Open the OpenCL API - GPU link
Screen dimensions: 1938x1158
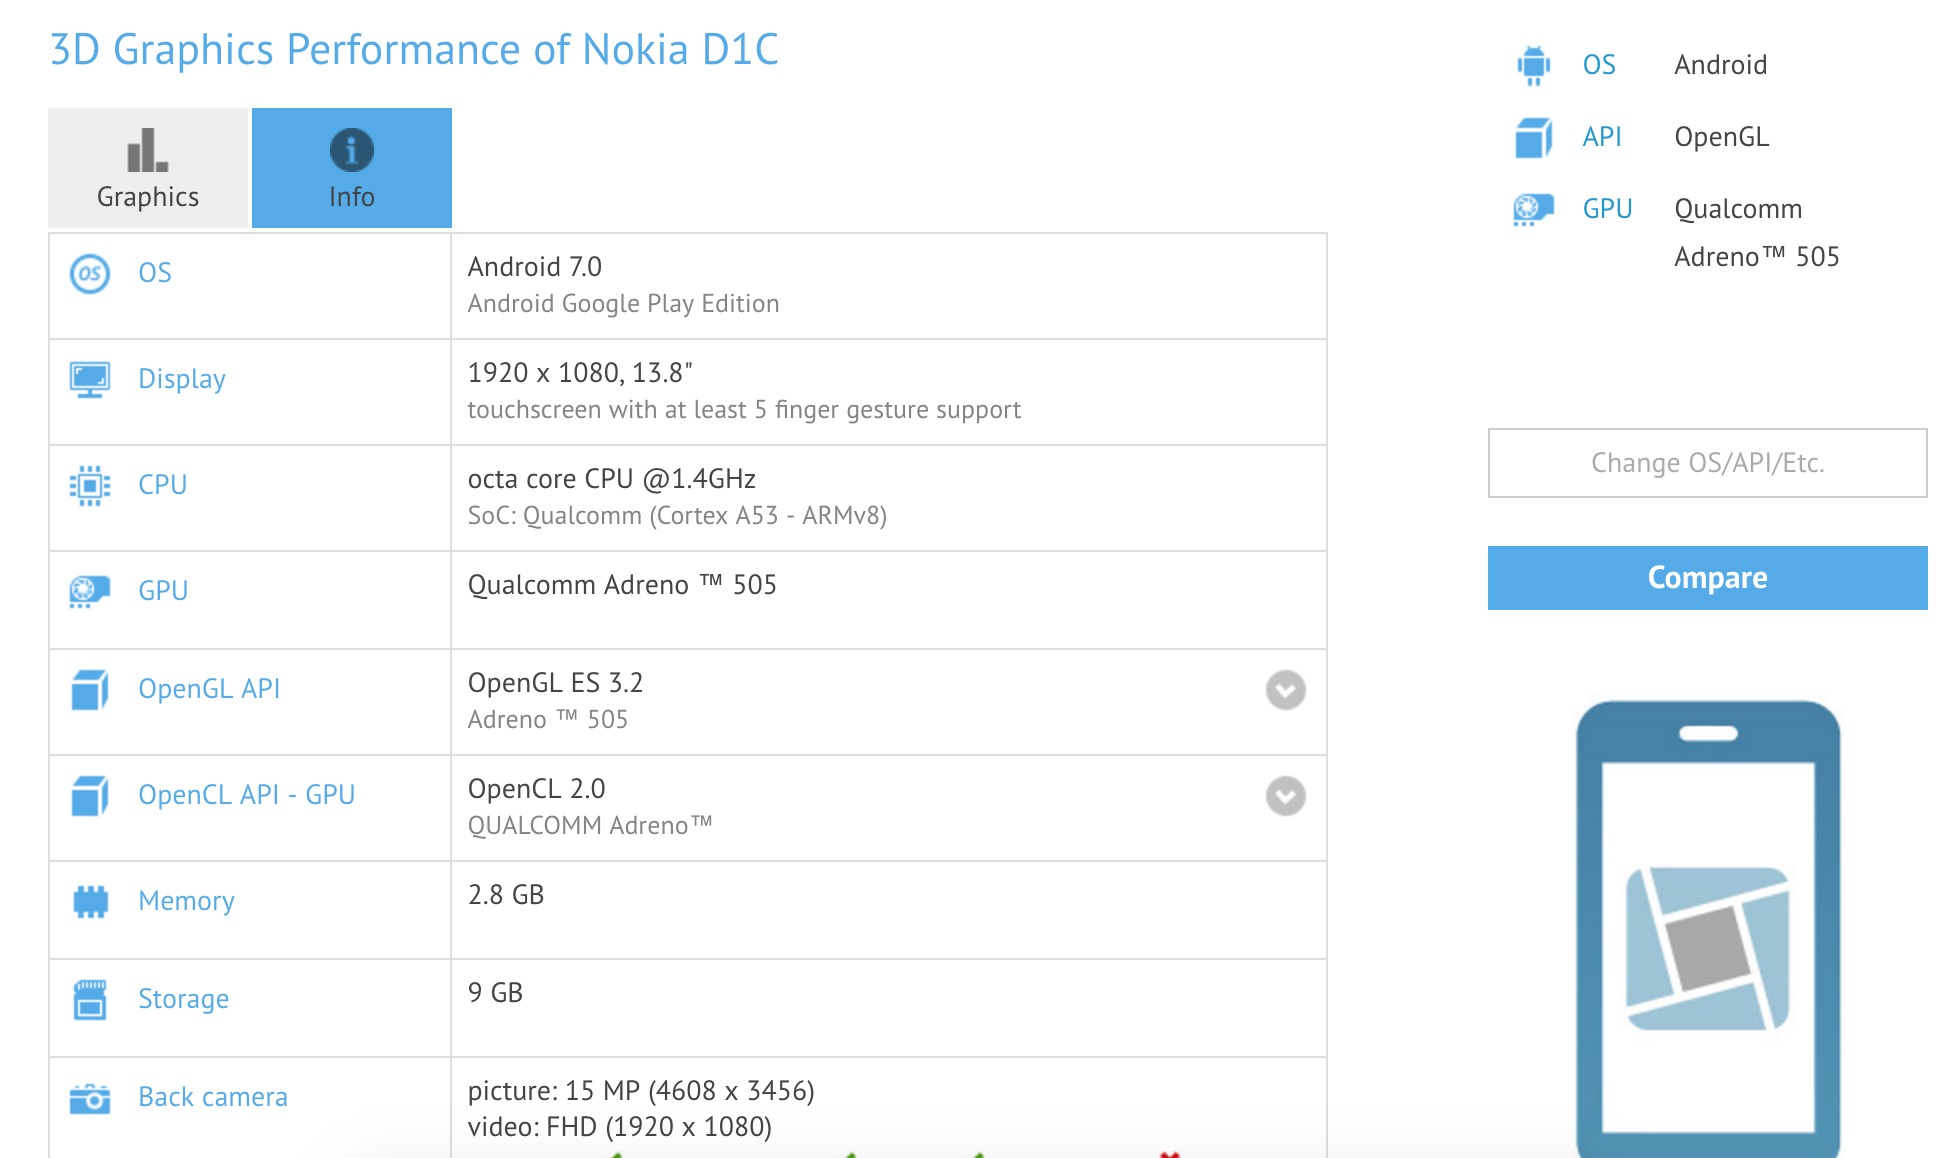[x=246, y=794]
